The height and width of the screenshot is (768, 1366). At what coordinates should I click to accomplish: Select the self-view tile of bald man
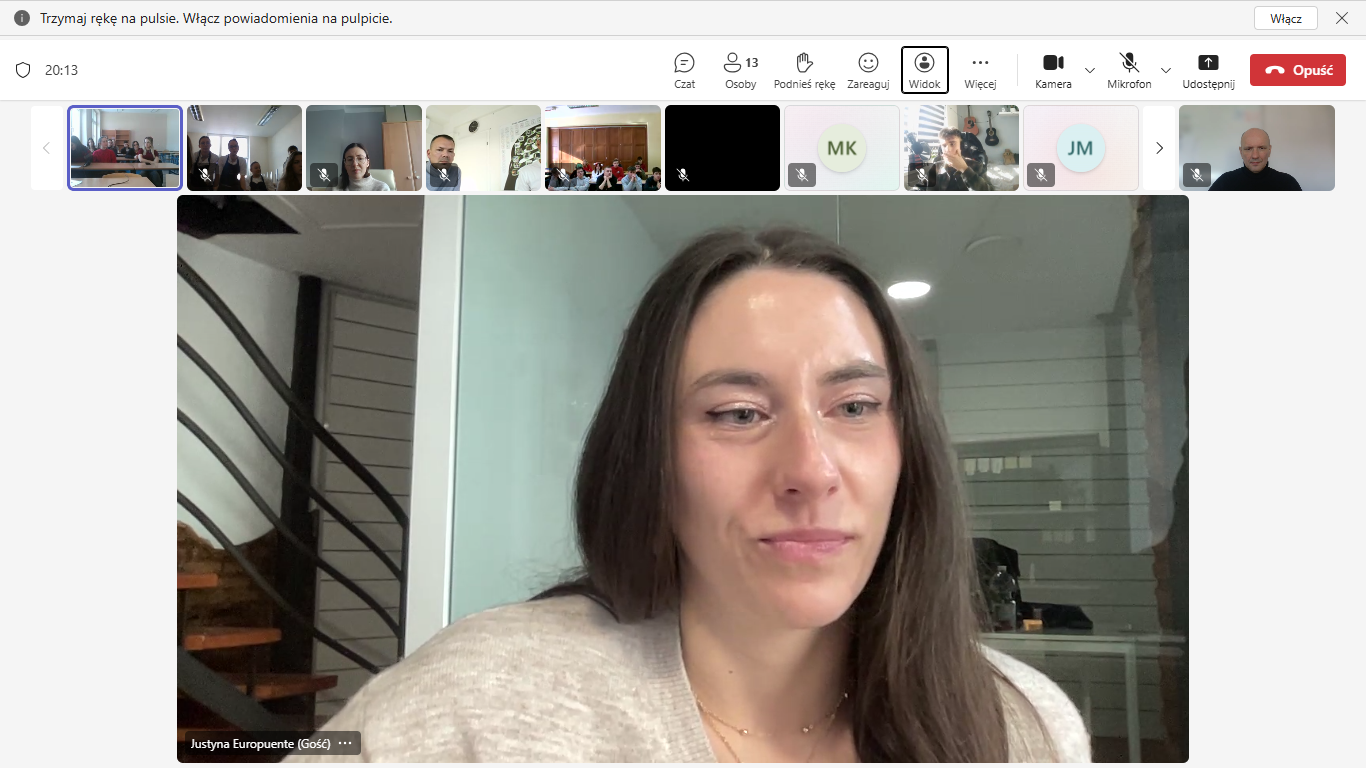tap(1257, 148)
